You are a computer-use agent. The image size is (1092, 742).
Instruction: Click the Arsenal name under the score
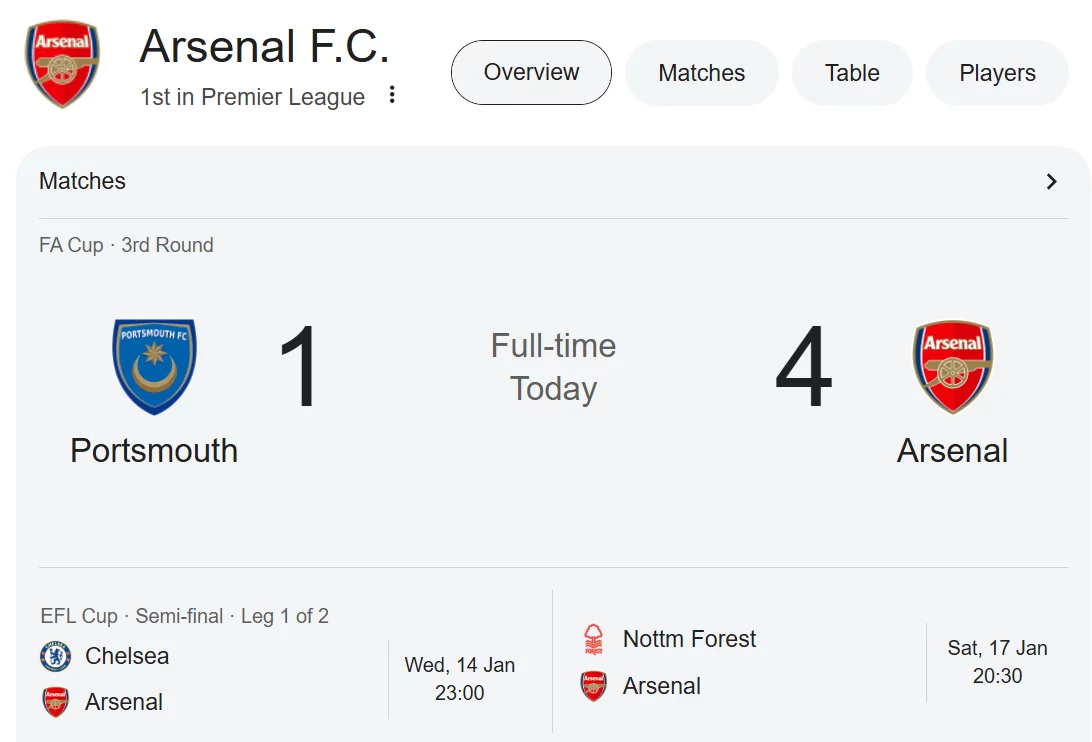[x=952, y=451]
